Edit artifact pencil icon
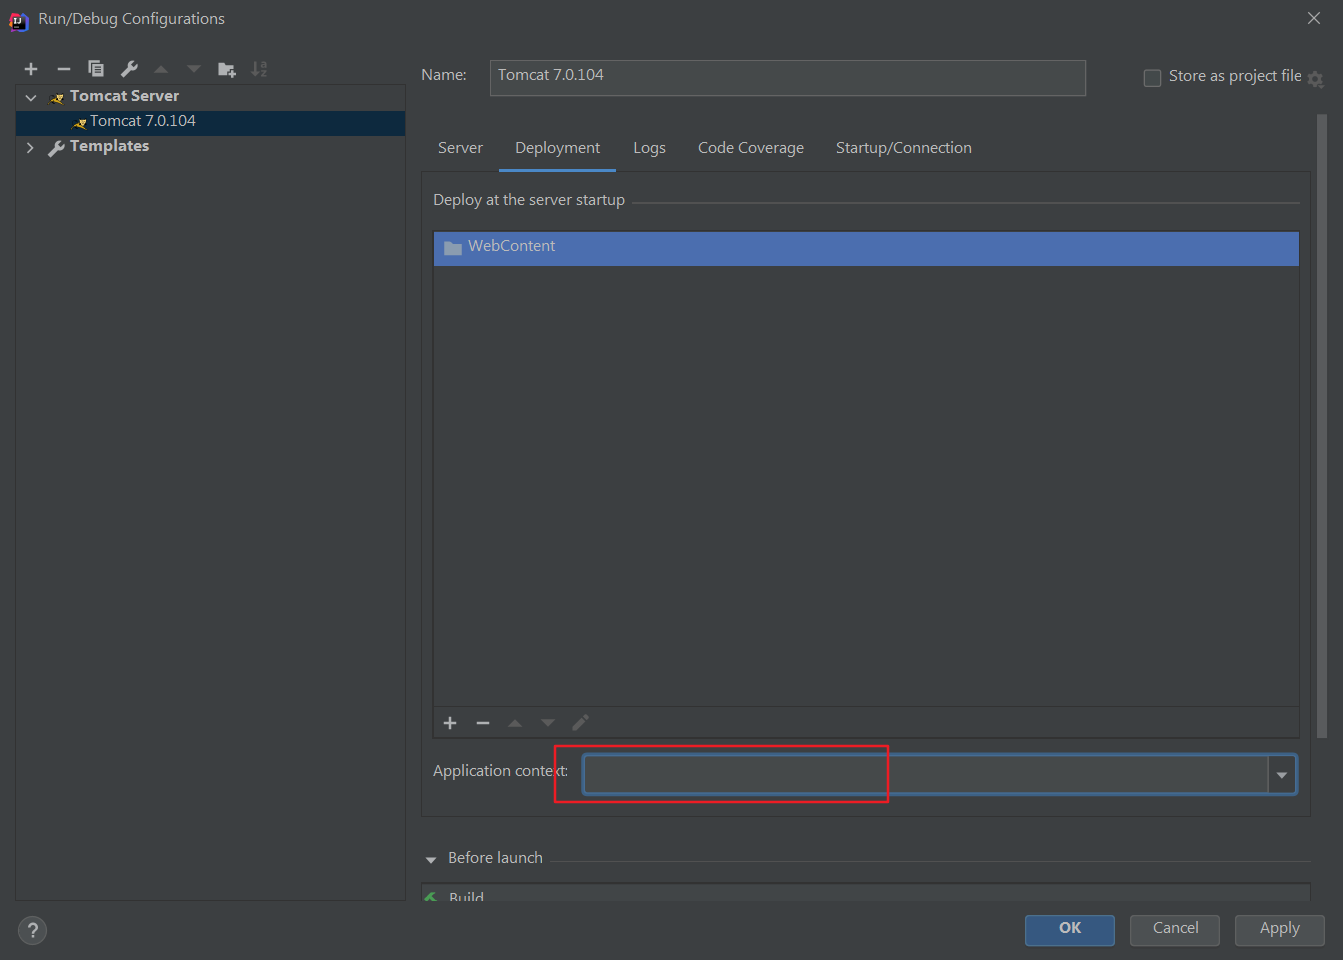Viewport: 1343px width, 960px height. point(580,722)
